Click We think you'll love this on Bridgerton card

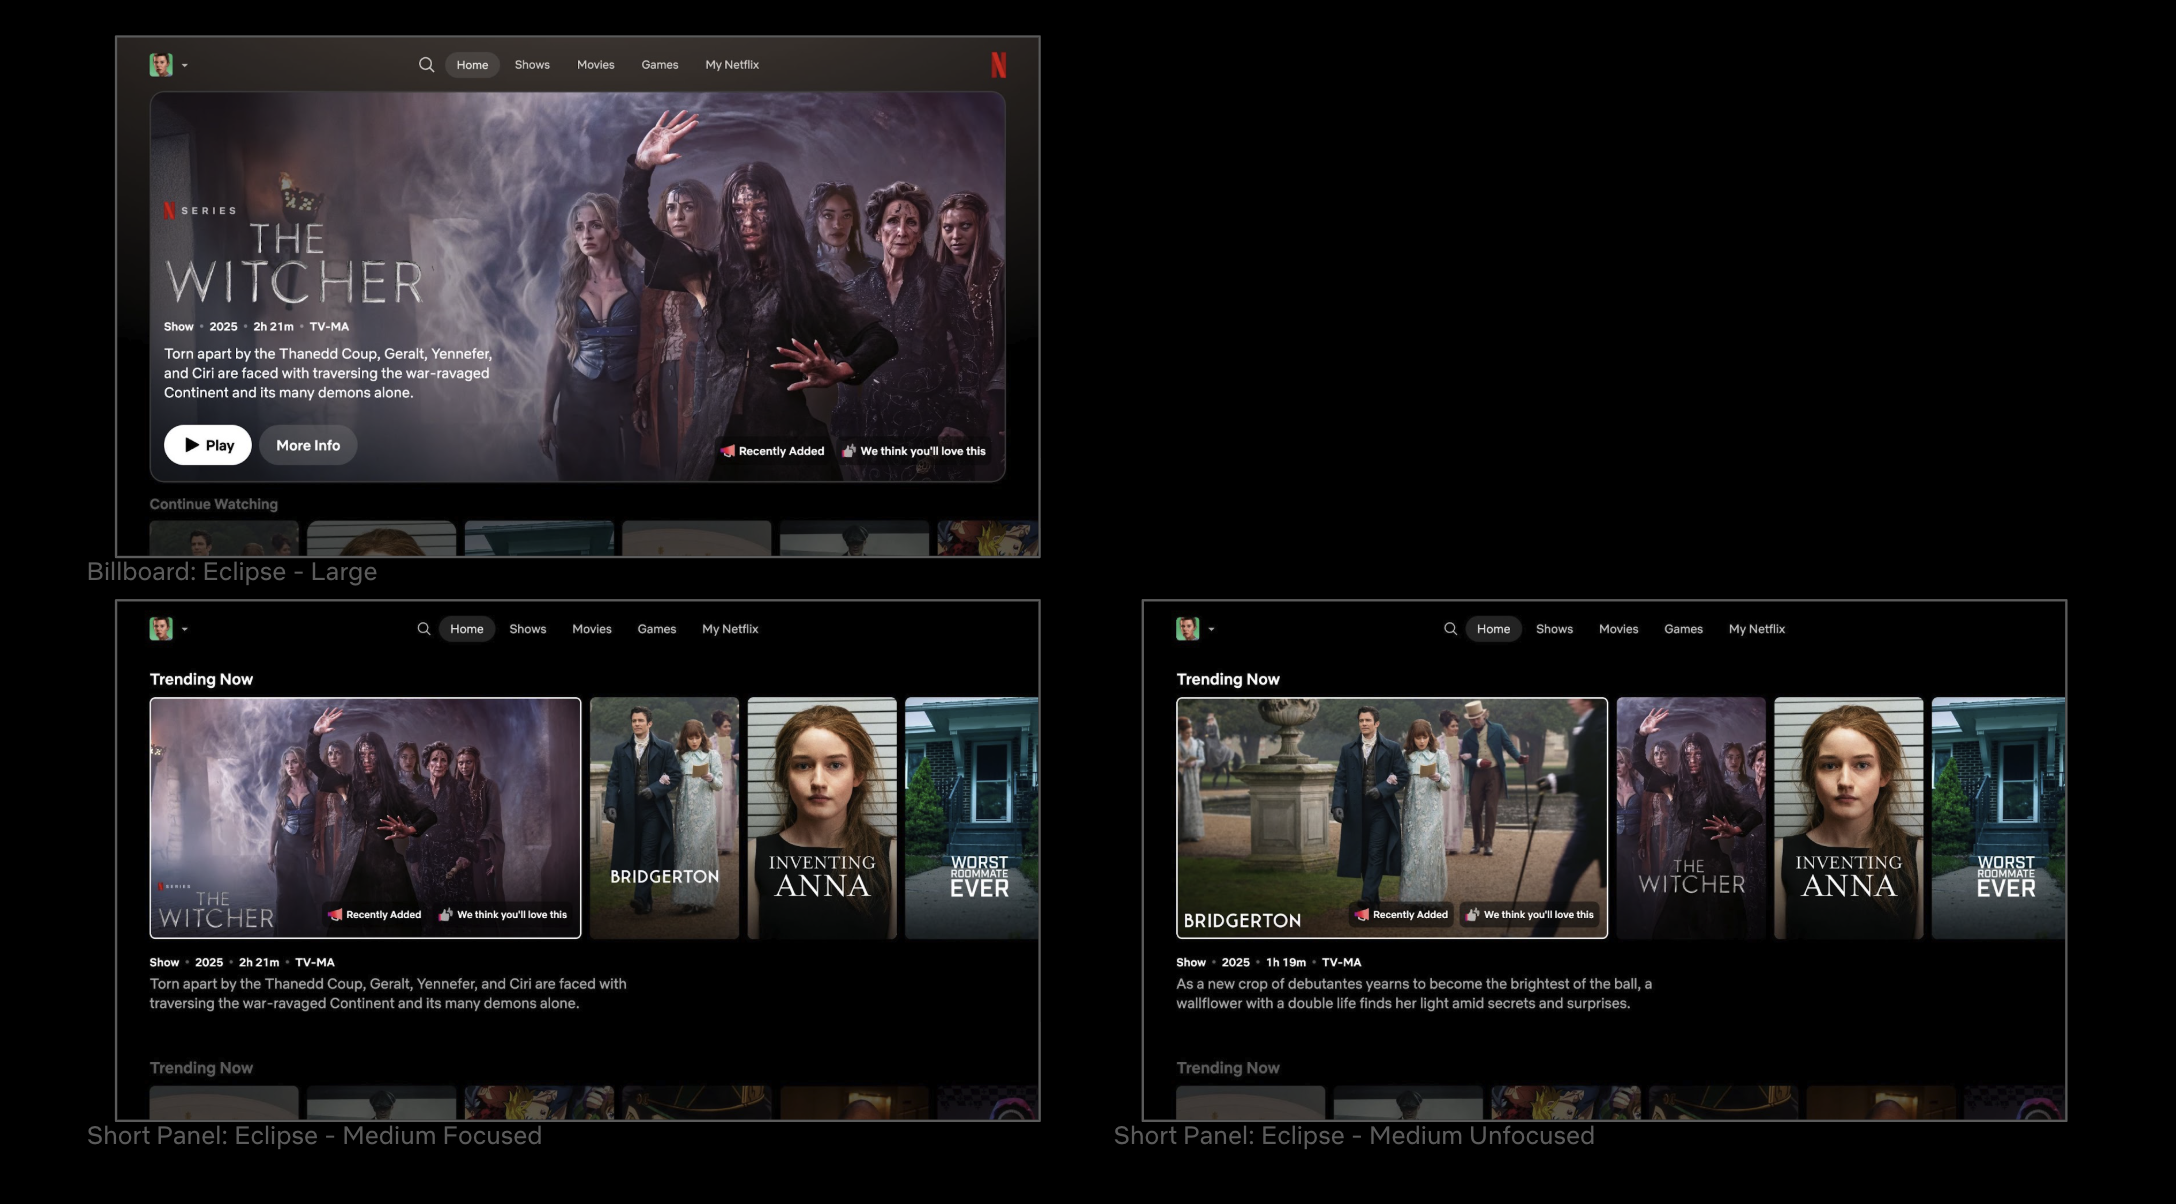point(1530,915)
